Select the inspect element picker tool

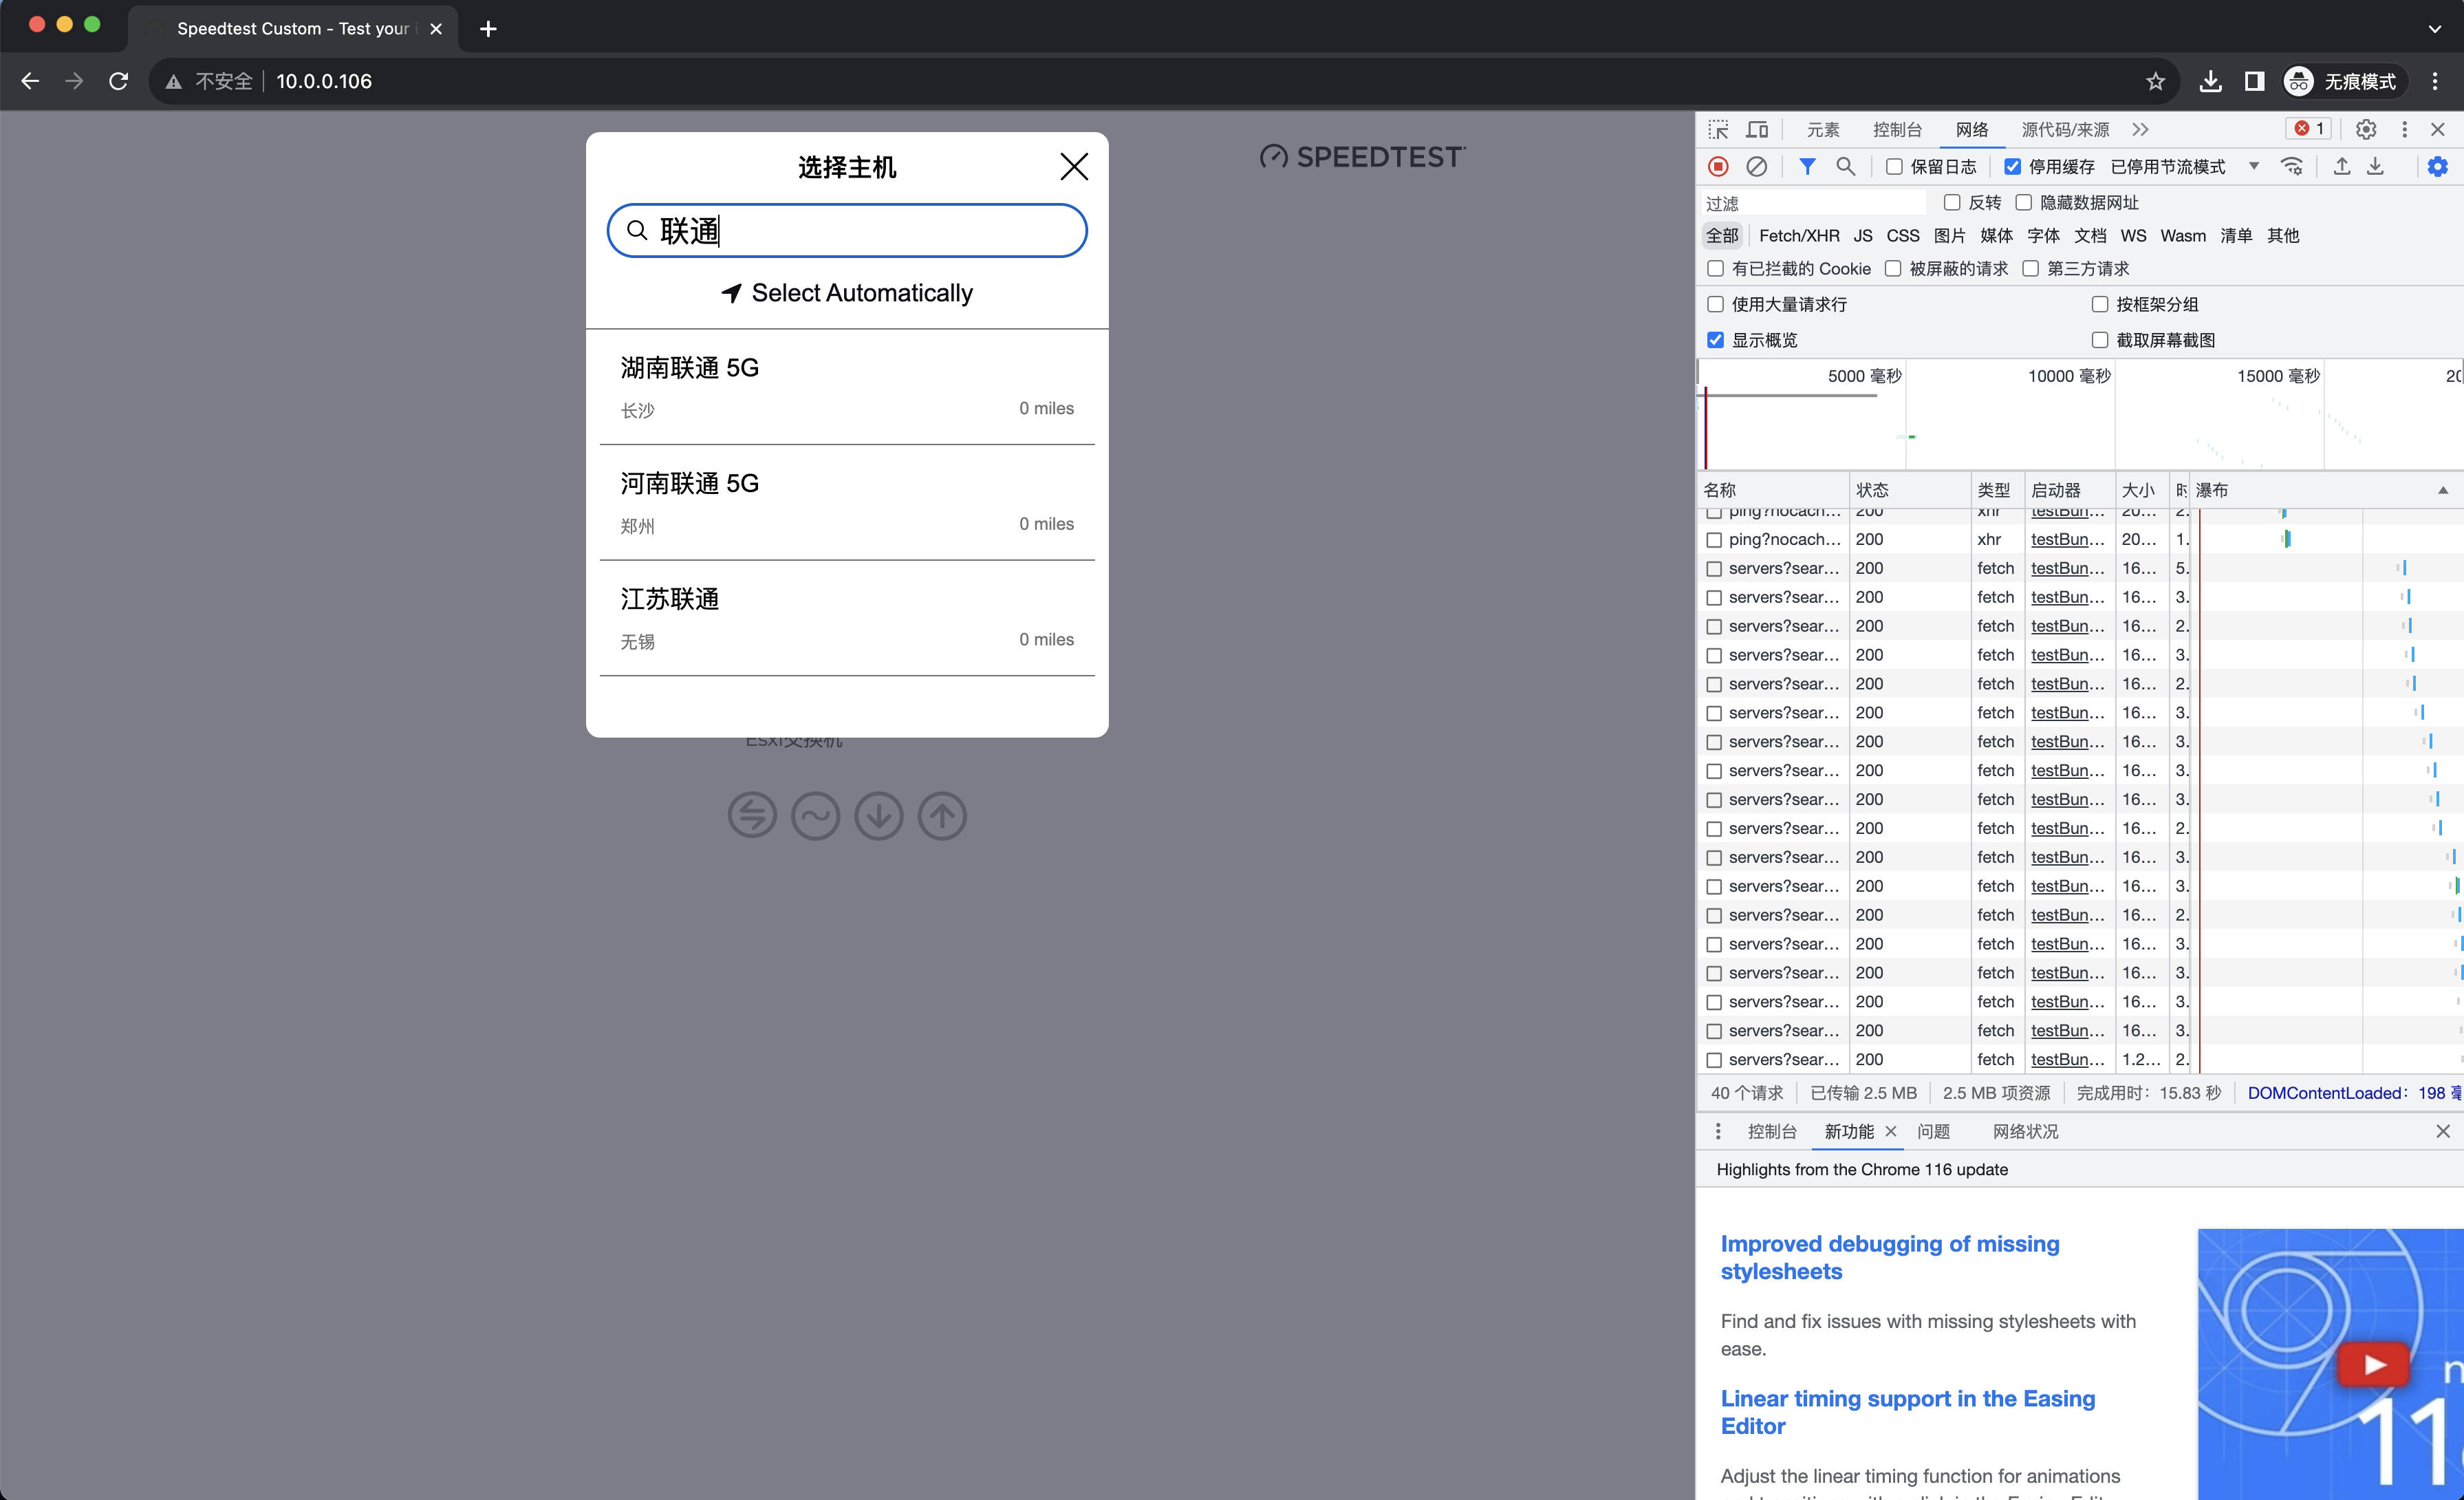(x=1718, y=129)
